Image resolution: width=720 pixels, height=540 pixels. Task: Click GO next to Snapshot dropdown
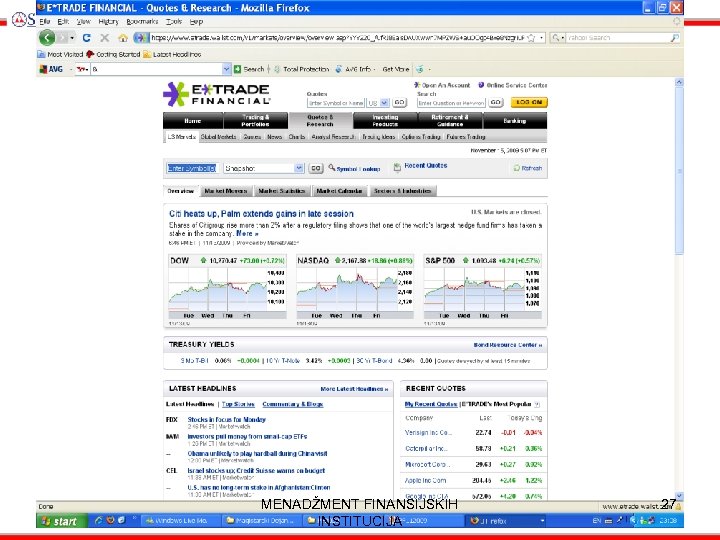click(315, 168)
